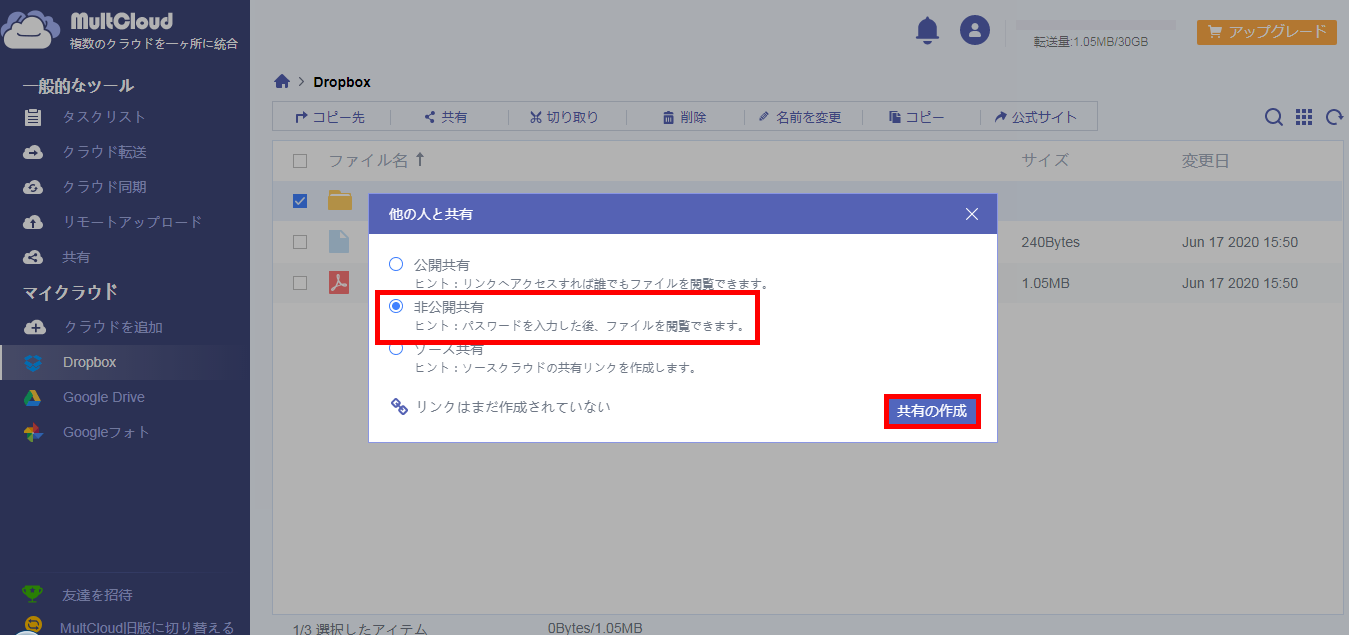Select 非公開共有 radio option
This screenshot has width=1349, height=635.
tap(396, 306)
